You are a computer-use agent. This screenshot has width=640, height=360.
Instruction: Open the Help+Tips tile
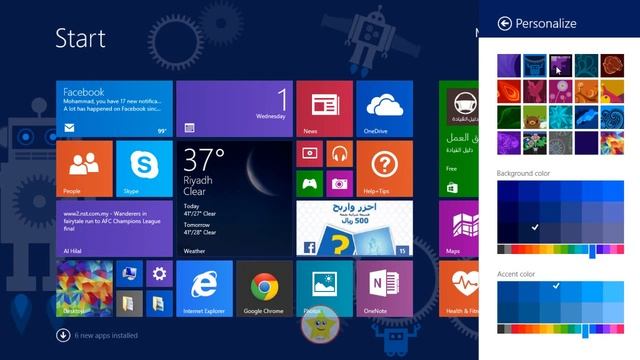pos(384,169)
